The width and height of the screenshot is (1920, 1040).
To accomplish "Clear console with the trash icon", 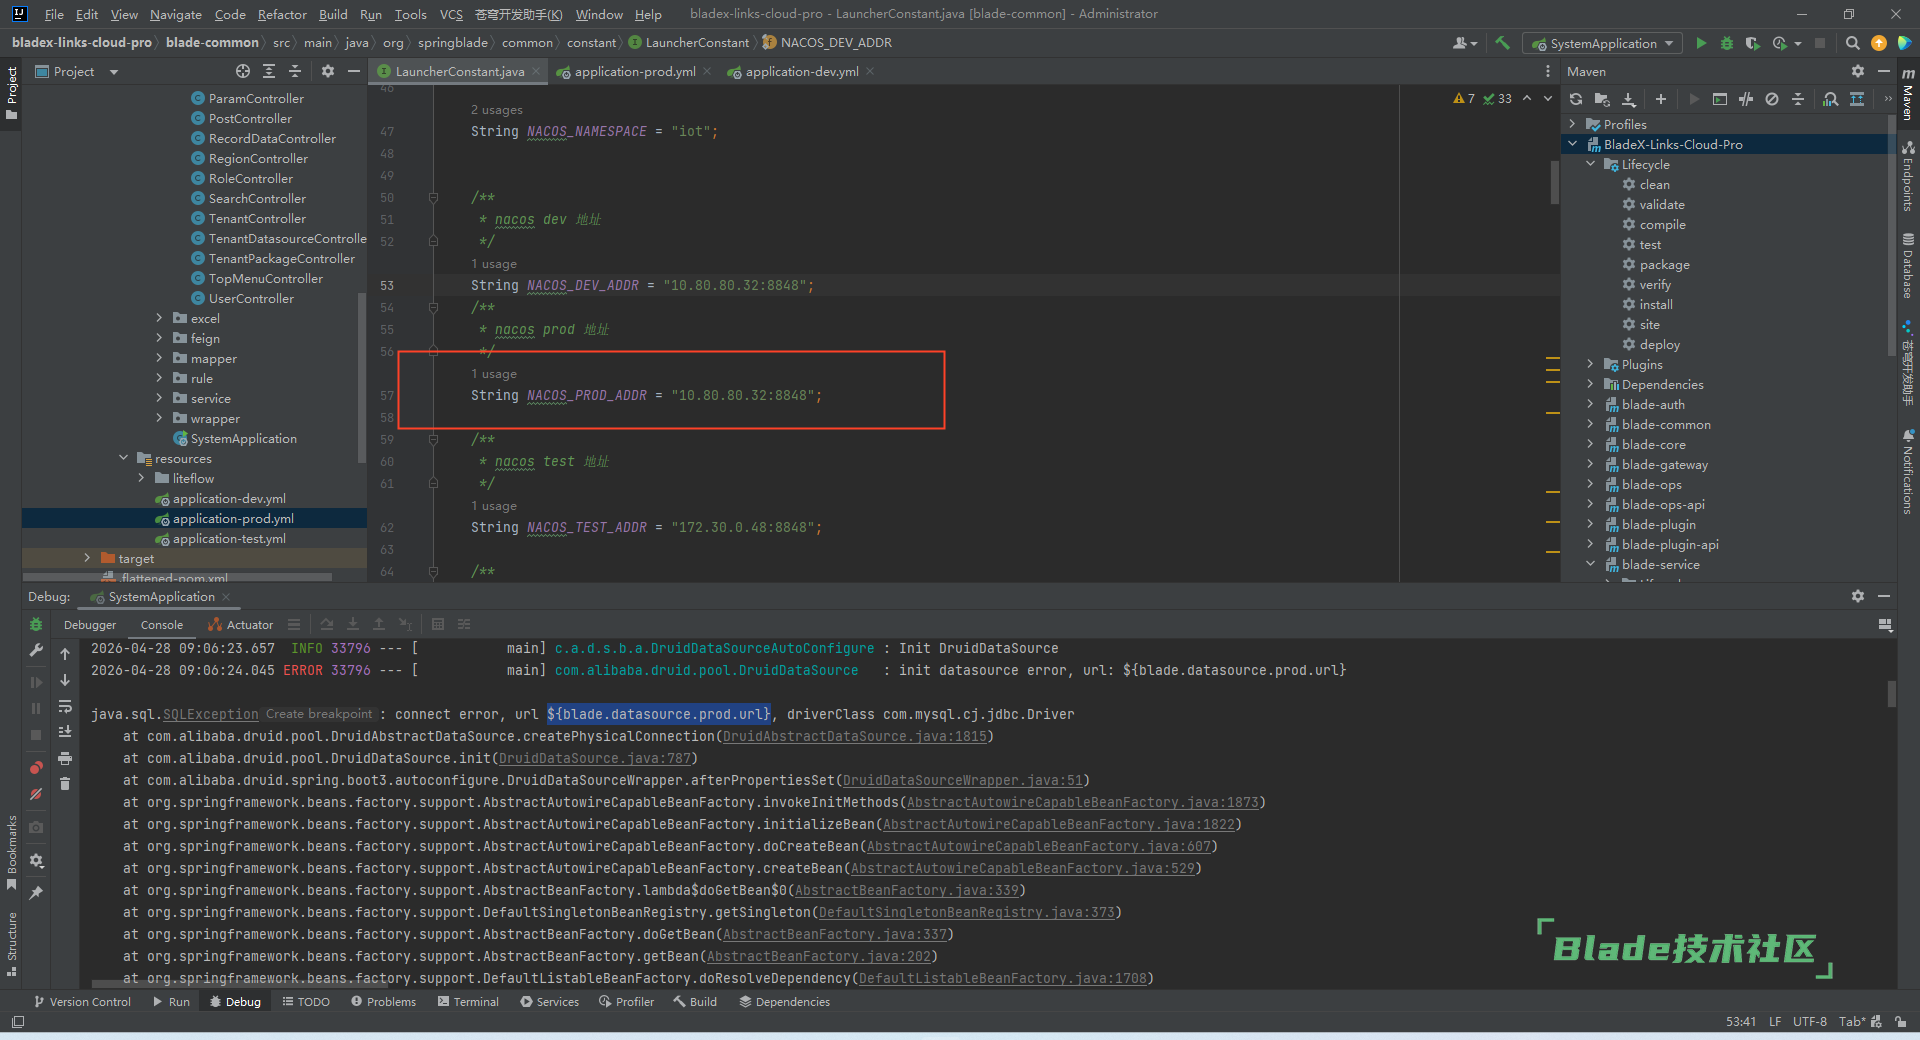I will click(x=65, y=784).
